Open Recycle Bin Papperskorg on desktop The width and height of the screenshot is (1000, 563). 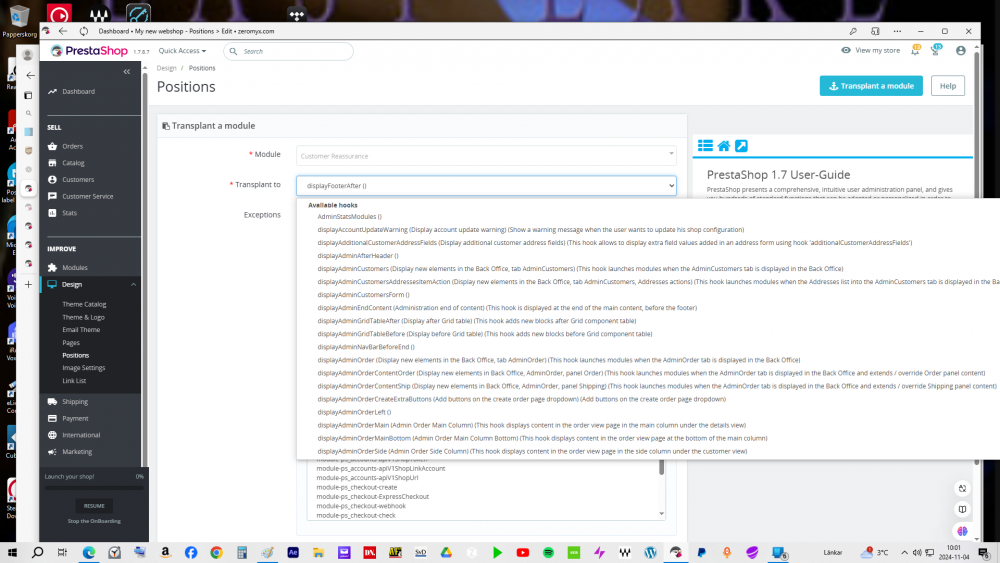pyautogui.click(x=19, y=20)
